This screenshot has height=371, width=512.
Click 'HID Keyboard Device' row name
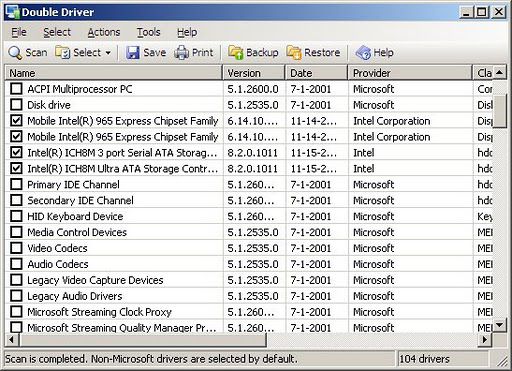75,216
